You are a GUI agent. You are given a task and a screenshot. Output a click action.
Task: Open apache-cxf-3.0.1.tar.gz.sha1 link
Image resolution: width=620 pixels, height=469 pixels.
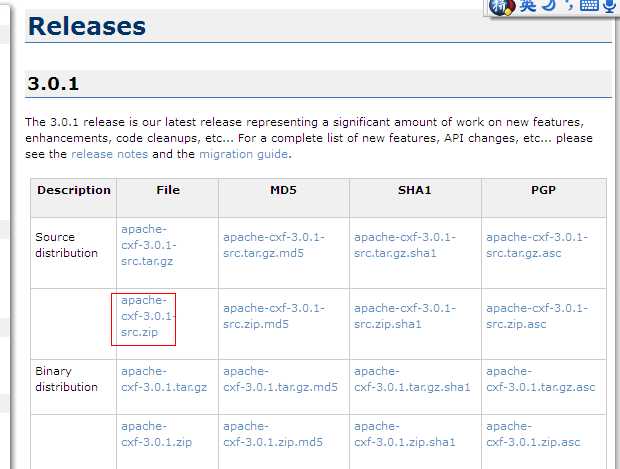(x=412, y=379)
